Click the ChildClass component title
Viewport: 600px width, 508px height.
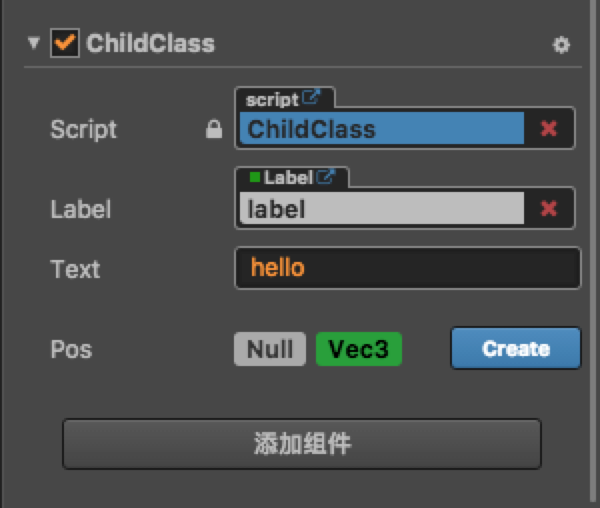(x=150, y=44)
